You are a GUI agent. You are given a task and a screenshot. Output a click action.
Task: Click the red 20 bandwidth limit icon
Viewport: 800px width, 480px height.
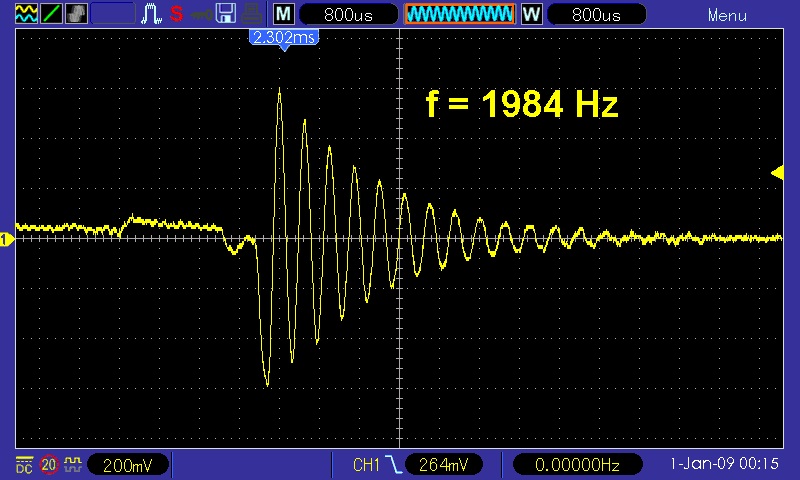click(x=48, y=464)
